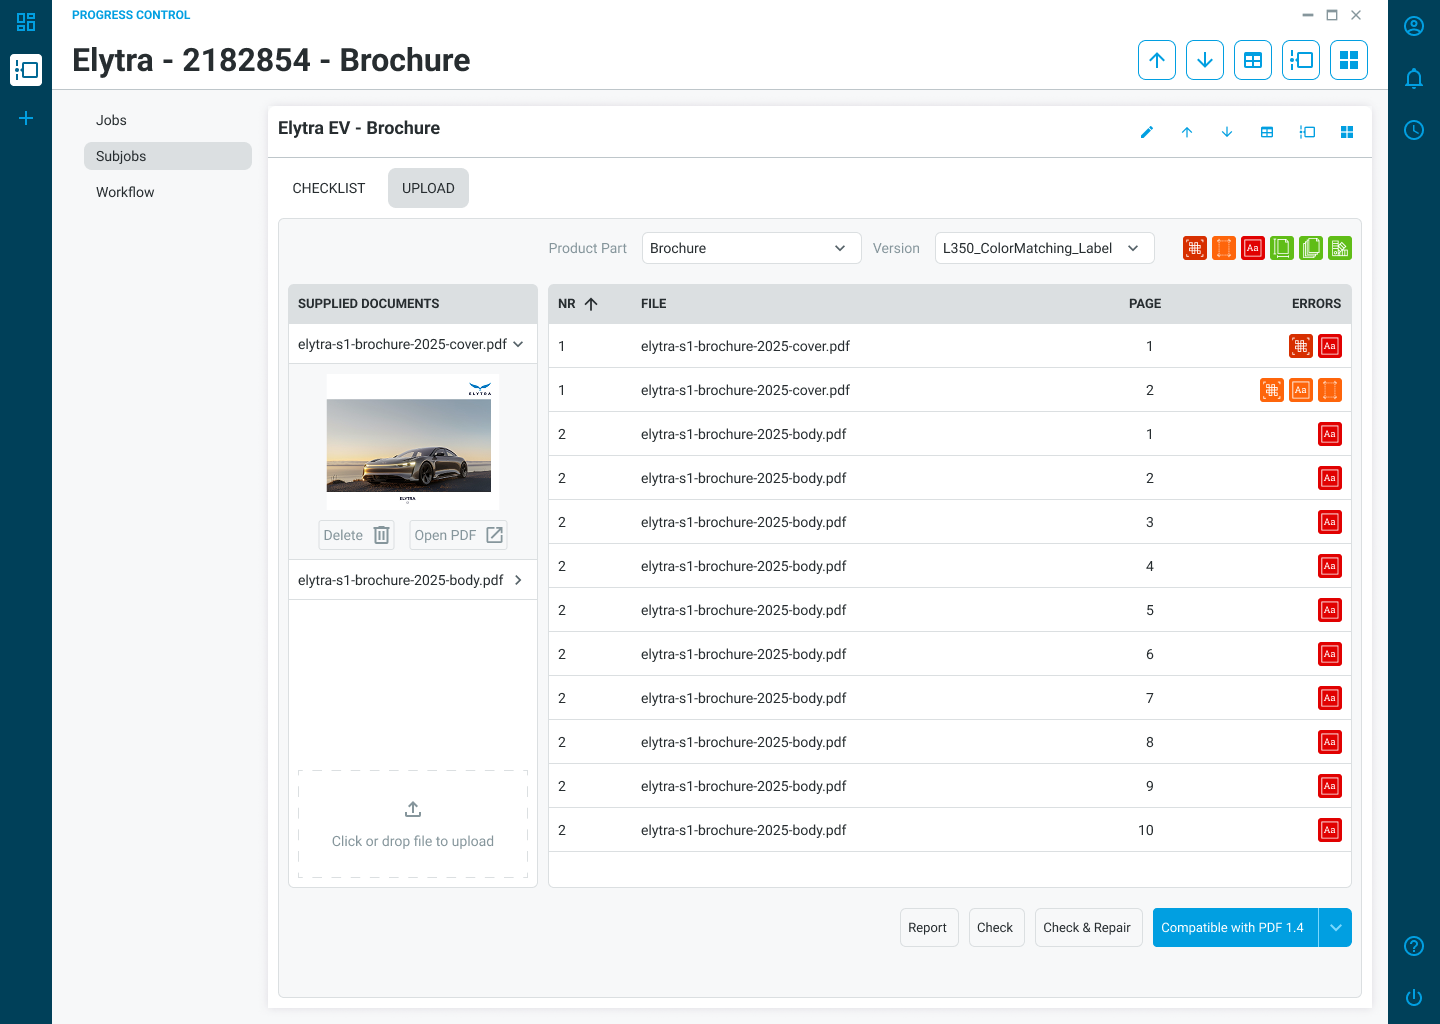Toggle the green multiple pages filter icon
The image size is (1440, 1024).
[1311, 248]
